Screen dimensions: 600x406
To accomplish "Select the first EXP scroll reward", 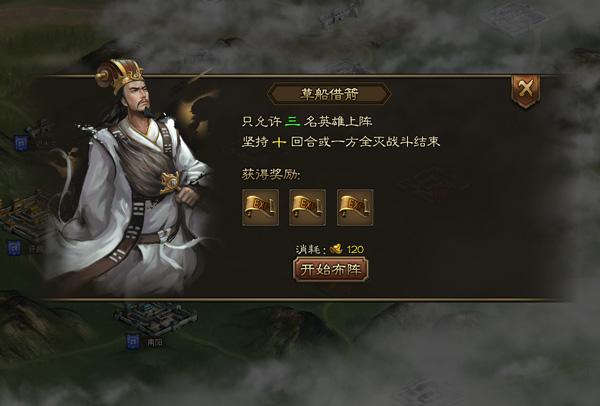I will pyautogui.click(x=260, y=207).
